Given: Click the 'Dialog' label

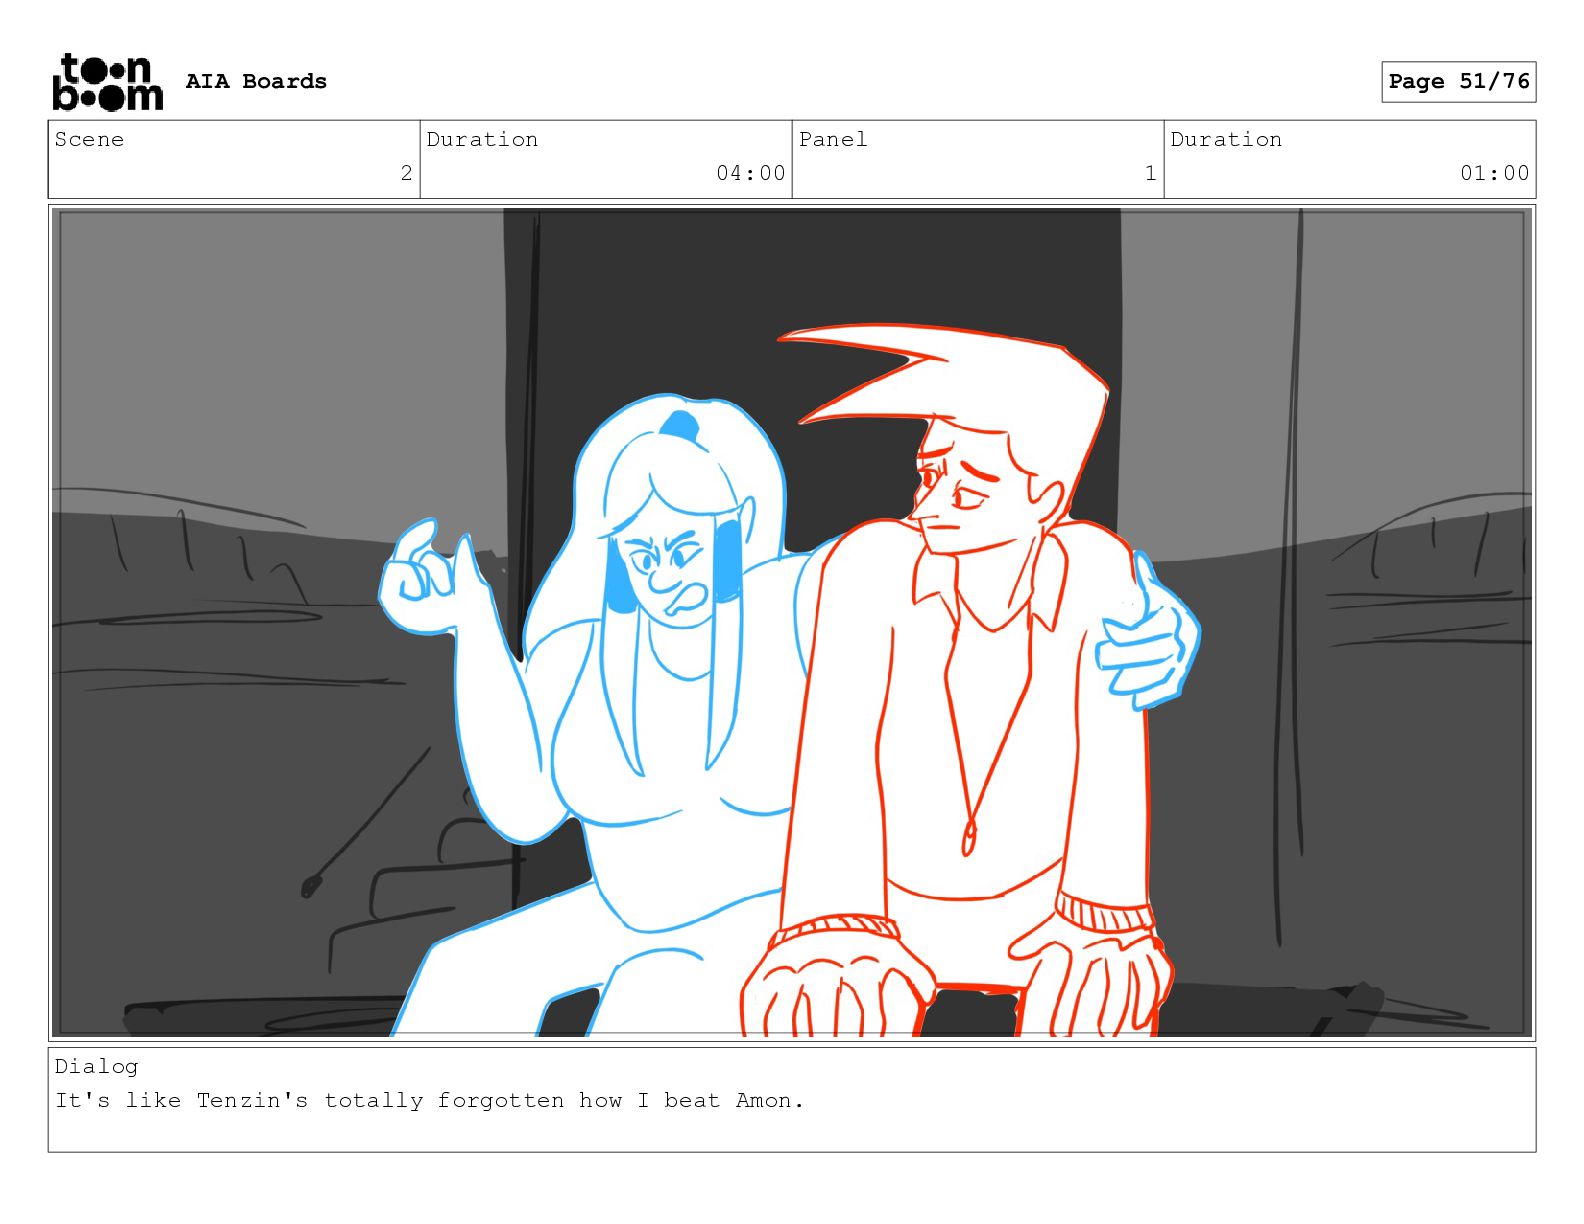Looking at the screenshot, I should (96, 1066).
